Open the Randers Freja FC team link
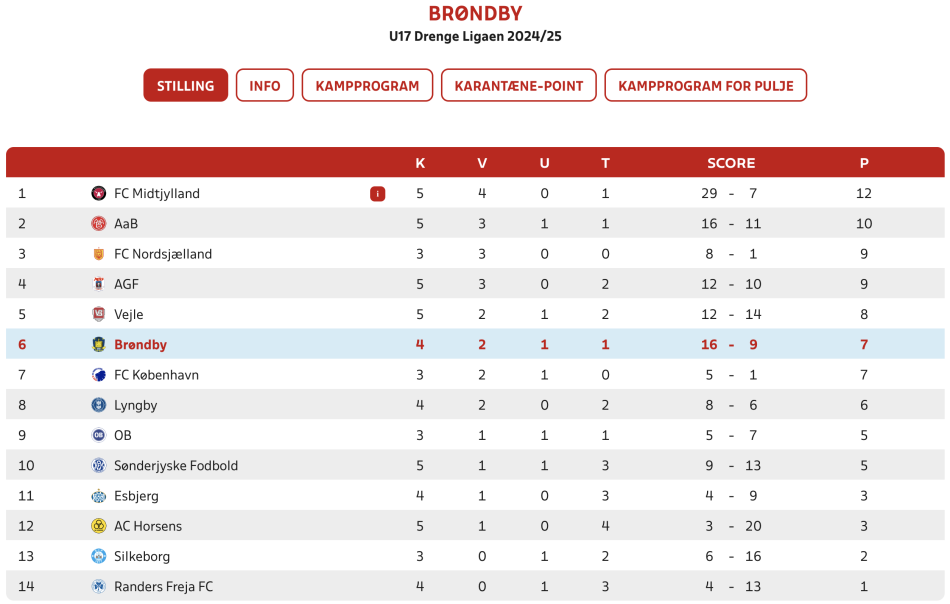The image size is (950, 604). click(x=164, y=586)
